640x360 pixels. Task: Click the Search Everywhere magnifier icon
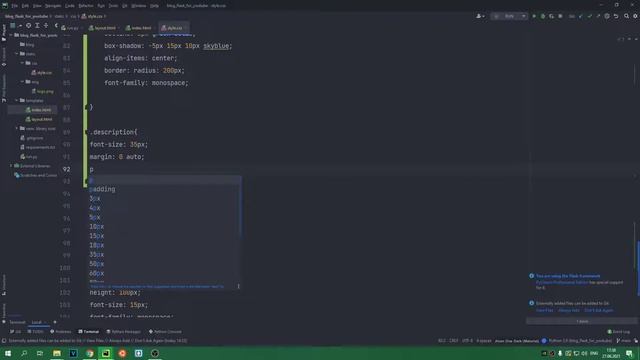coord(627,16)
